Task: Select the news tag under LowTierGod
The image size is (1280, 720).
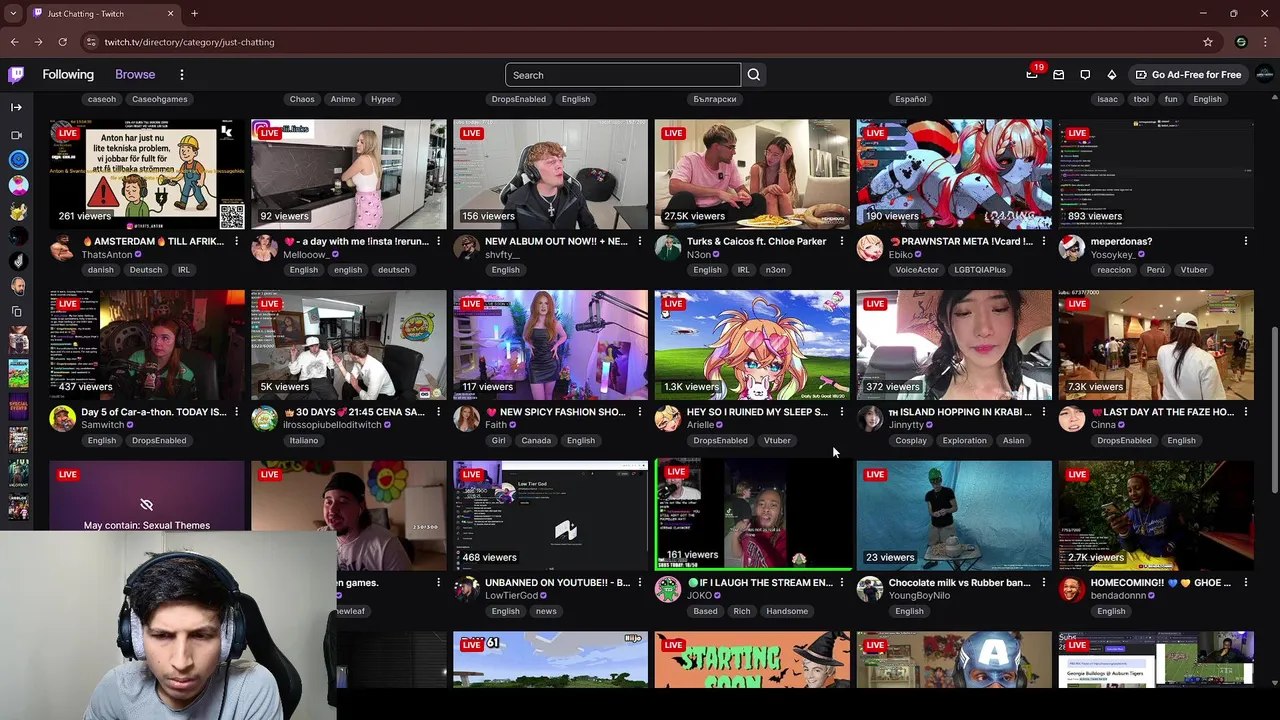Action: pos(546,612)
